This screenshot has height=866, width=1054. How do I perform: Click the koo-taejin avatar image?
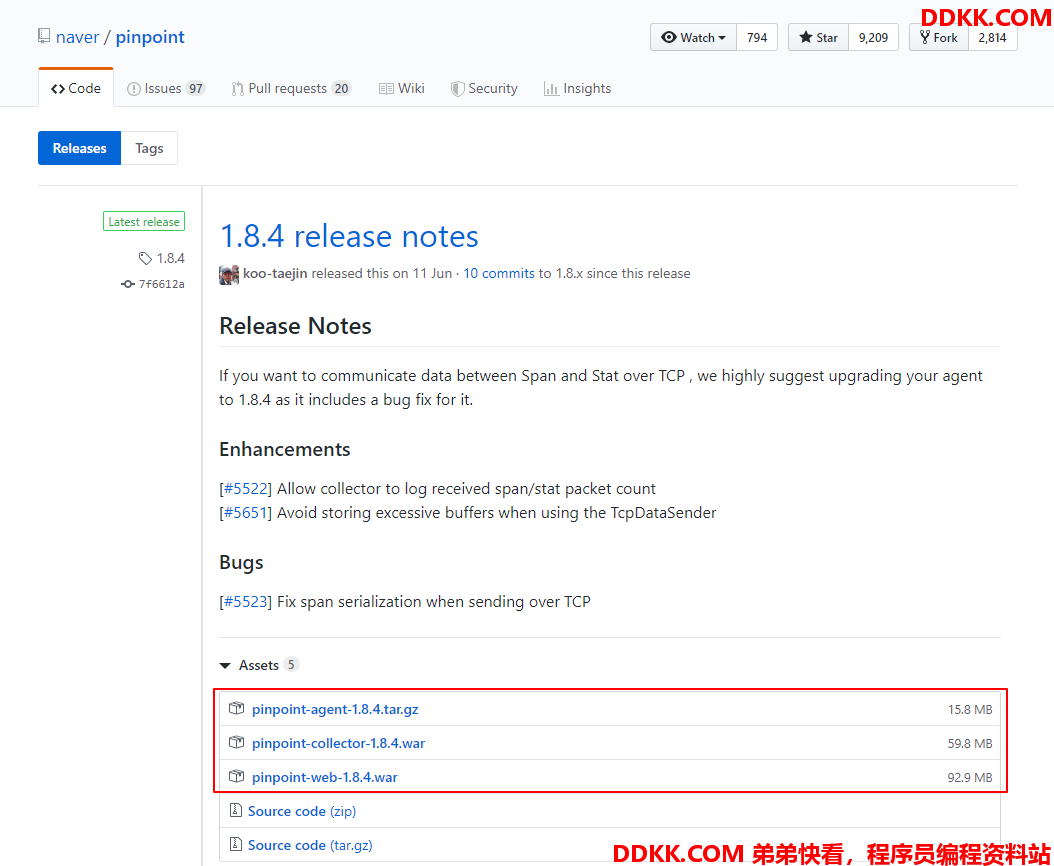[229, 274]
